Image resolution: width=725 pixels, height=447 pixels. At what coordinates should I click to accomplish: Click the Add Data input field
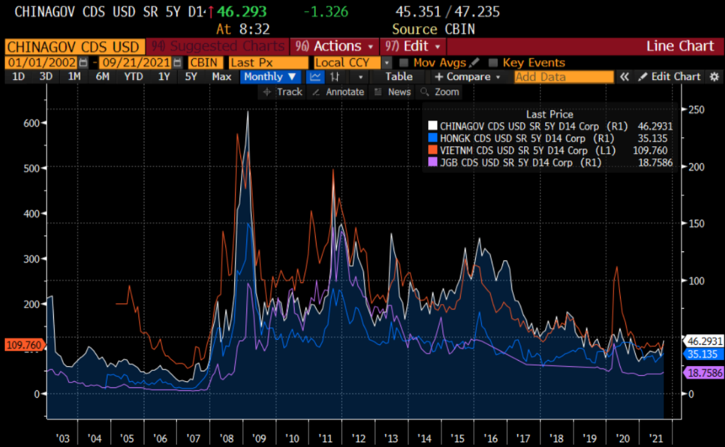click(x=561, y=77)
